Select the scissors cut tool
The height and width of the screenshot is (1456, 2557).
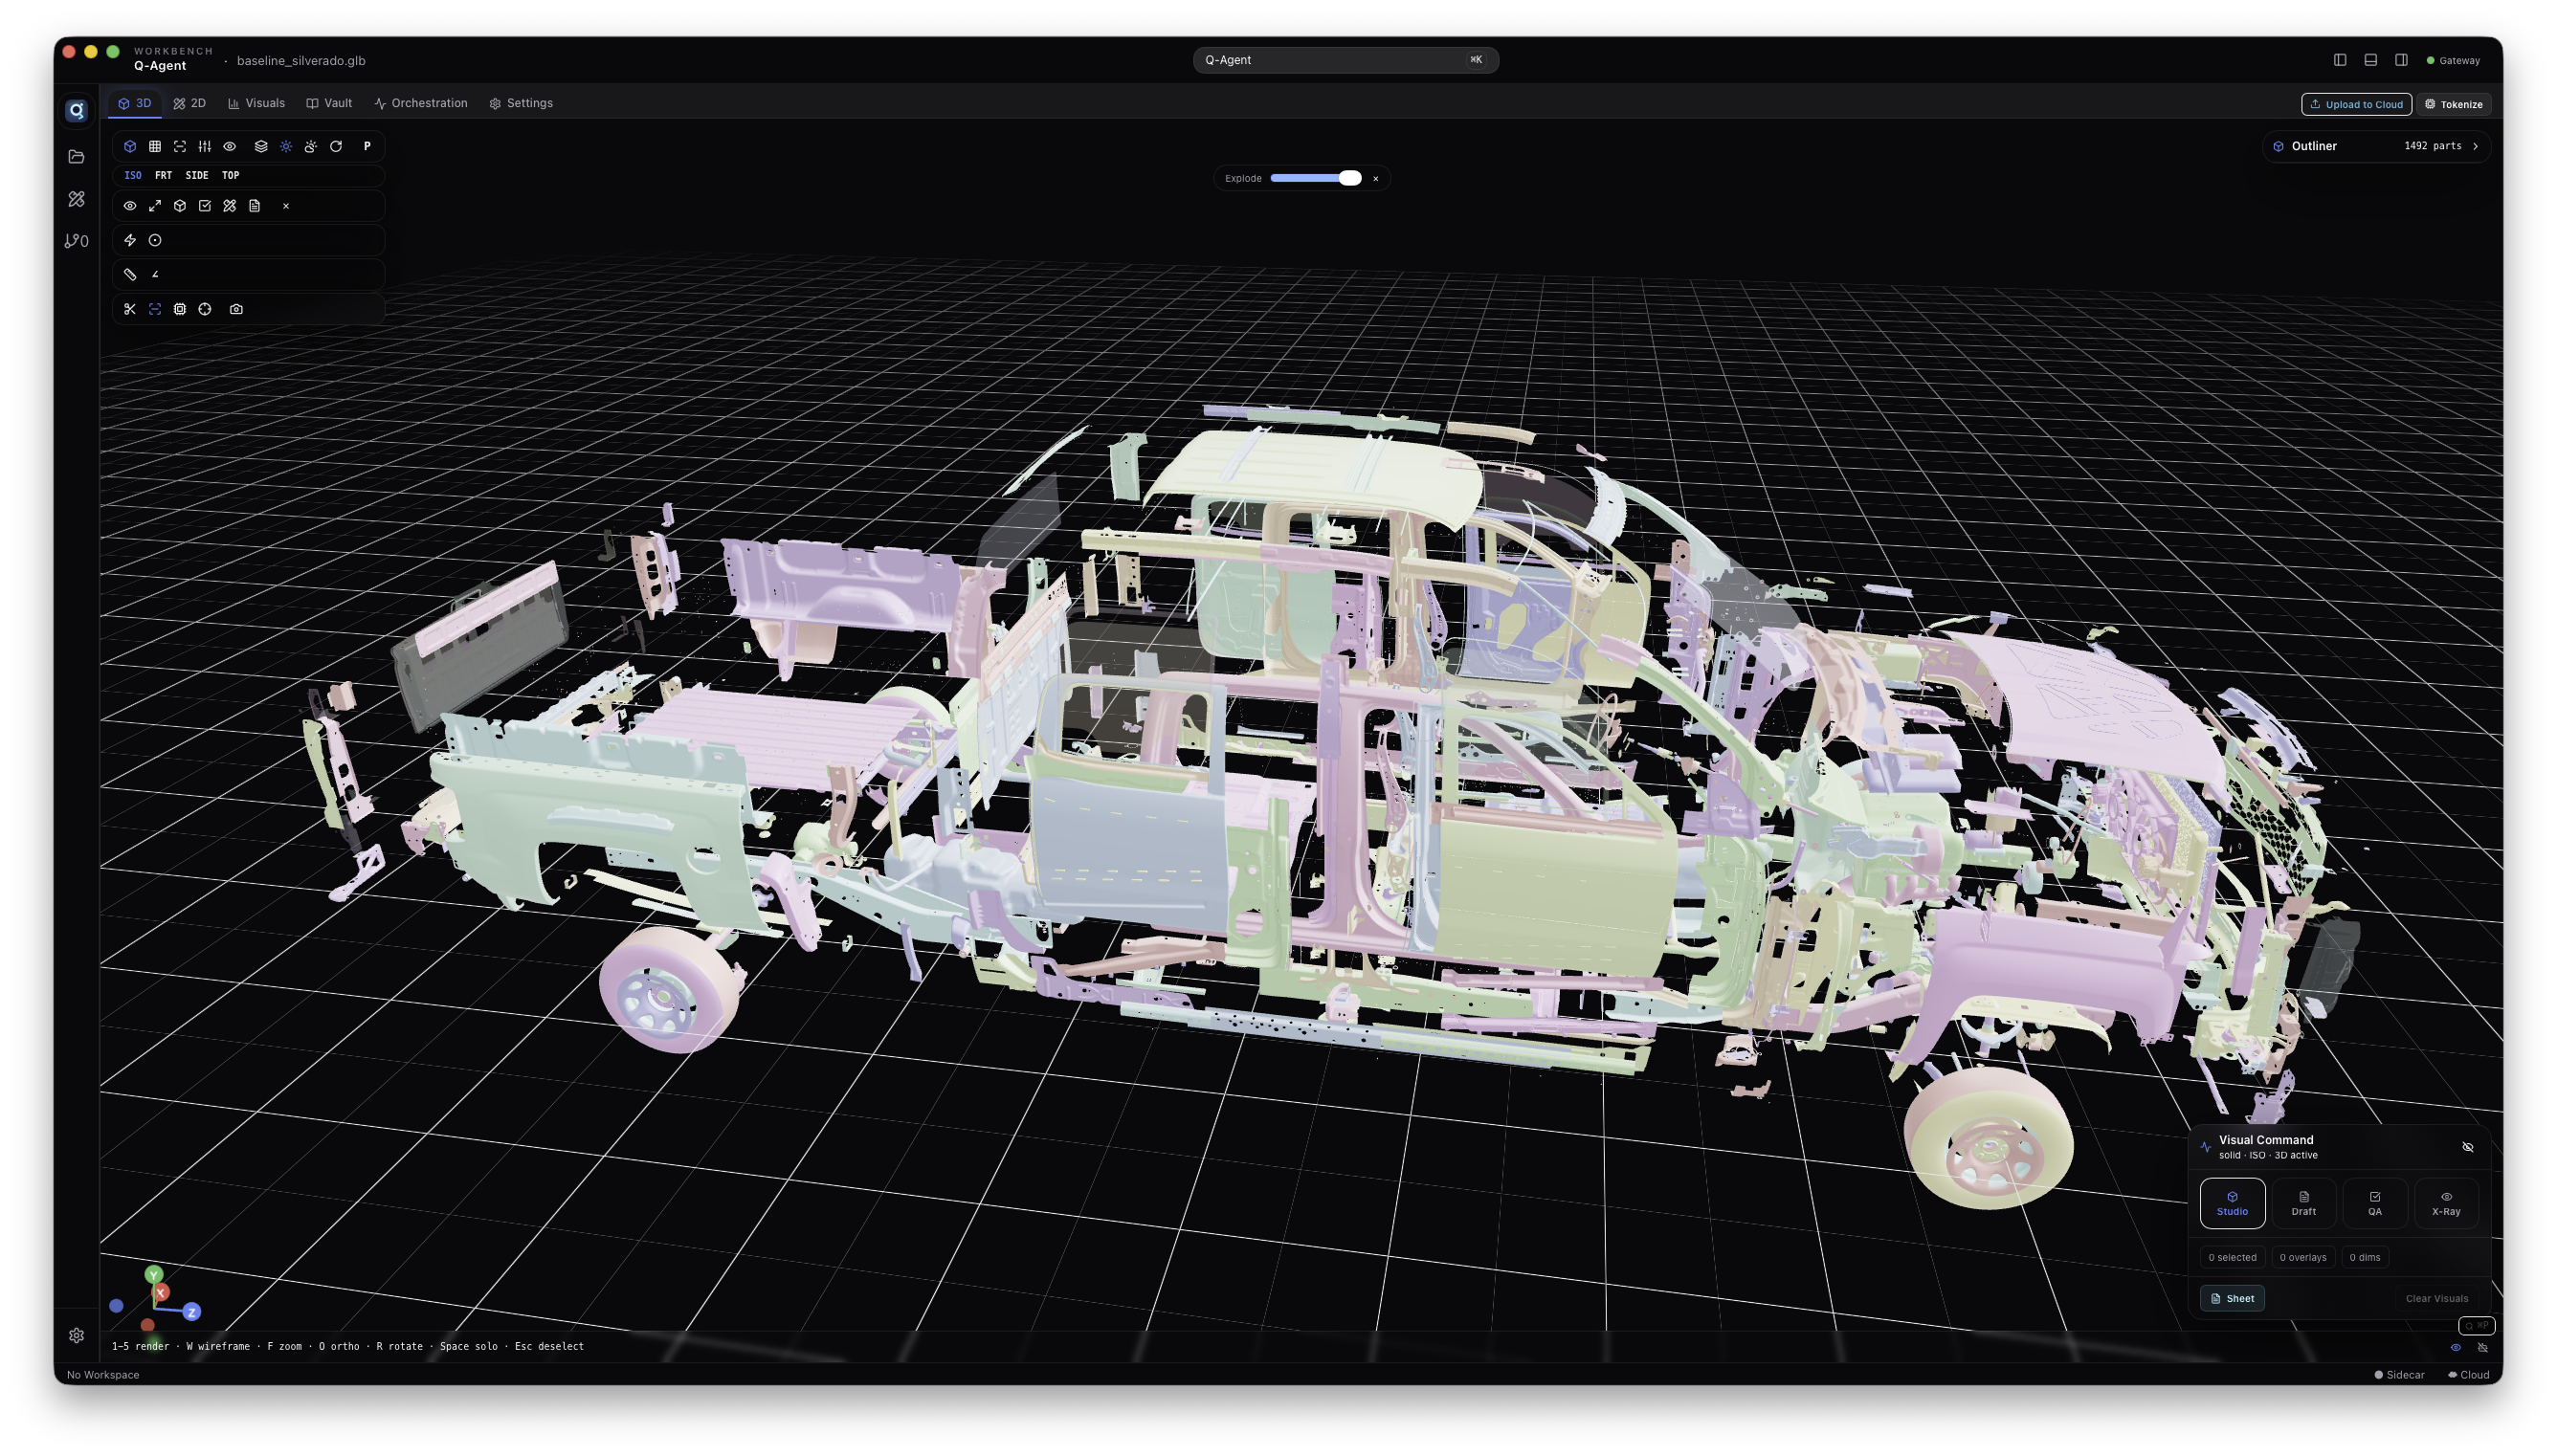click(x=130, y=309)
